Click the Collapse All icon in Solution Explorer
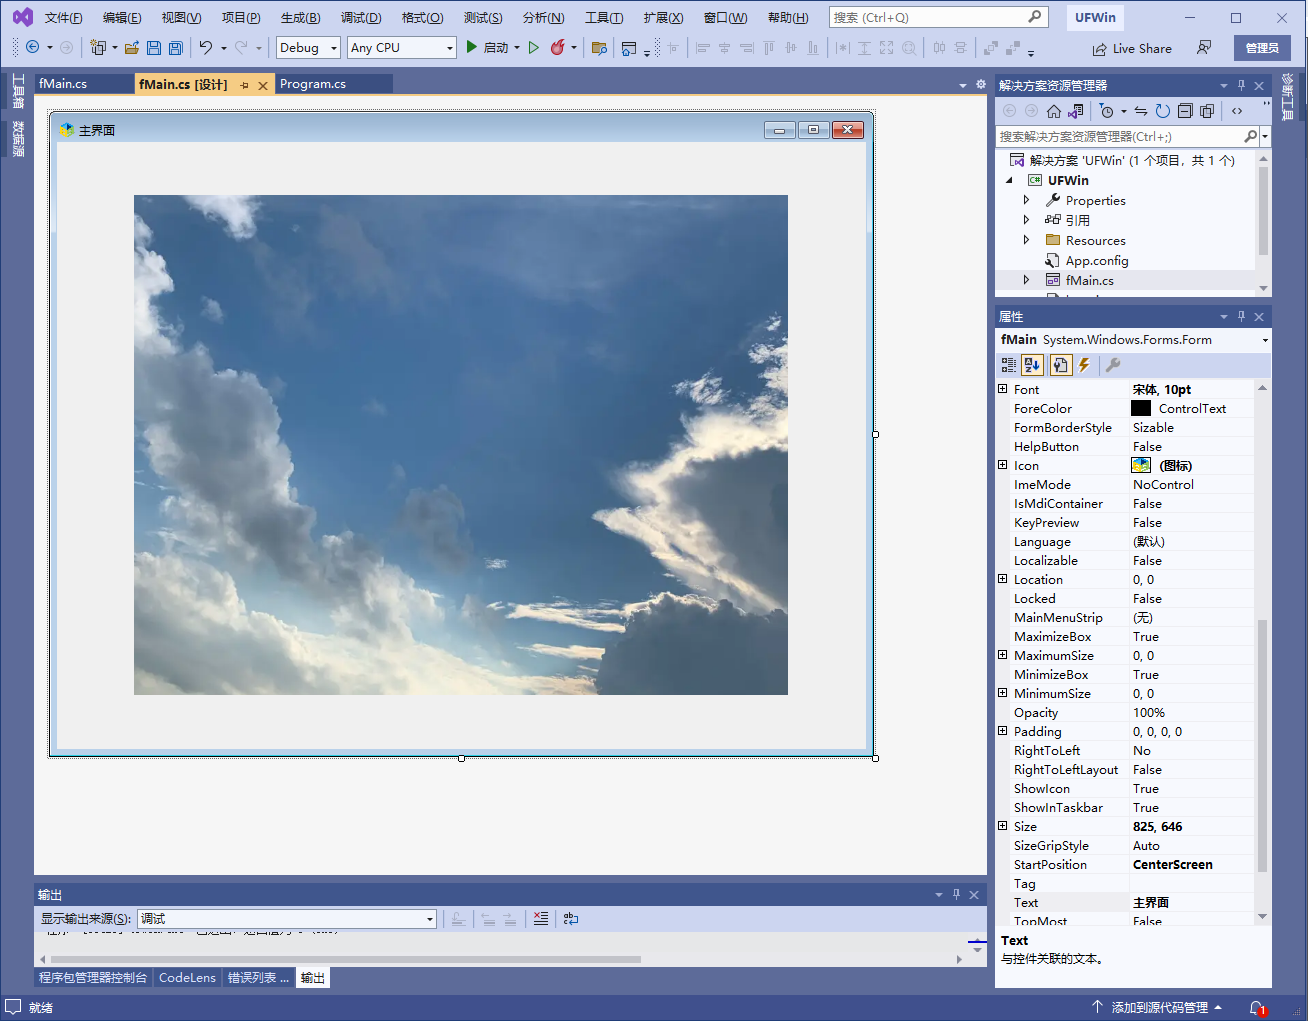Image resolution: width=1308 pixels, height=1021 pixels. 1185,111
